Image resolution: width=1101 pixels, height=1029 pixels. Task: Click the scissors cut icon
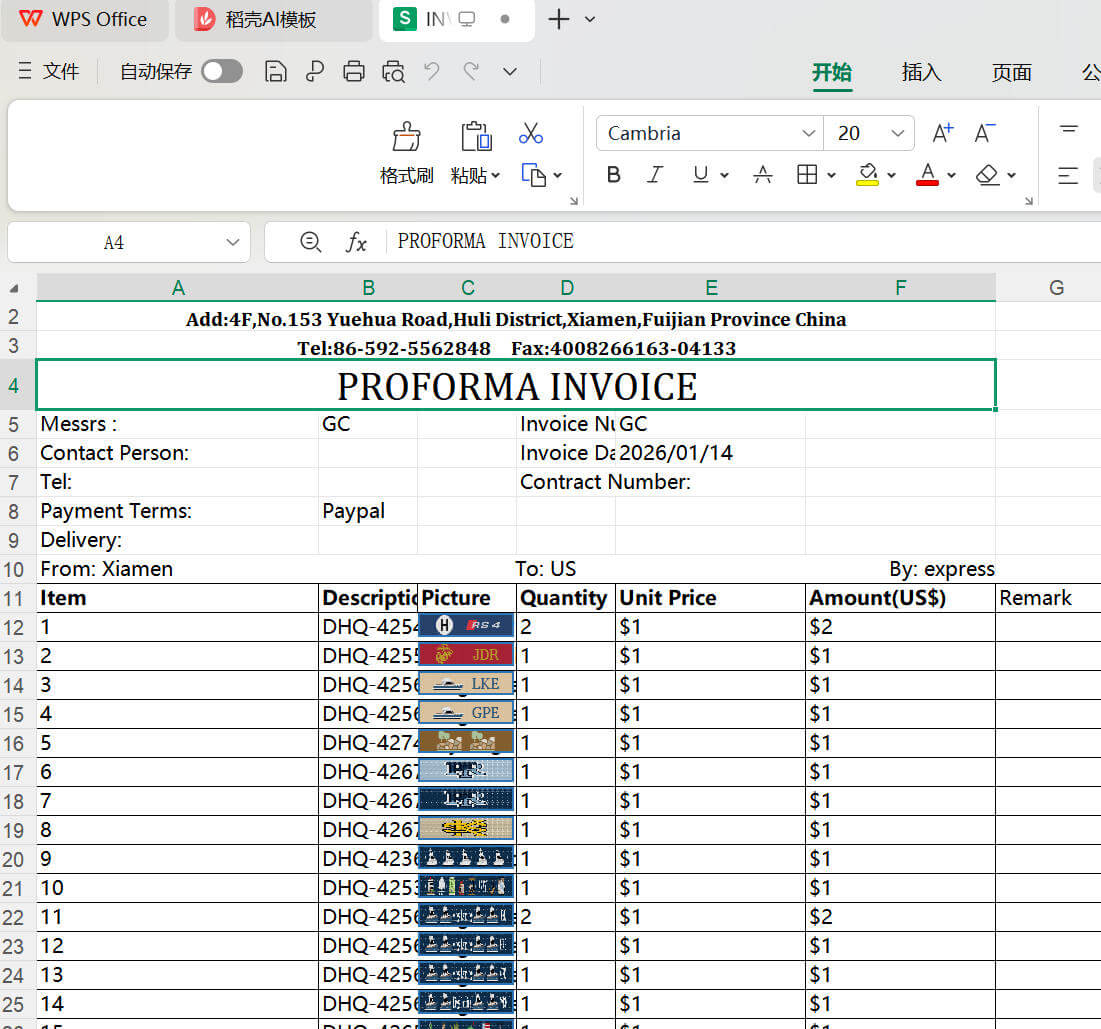point(531,133)
